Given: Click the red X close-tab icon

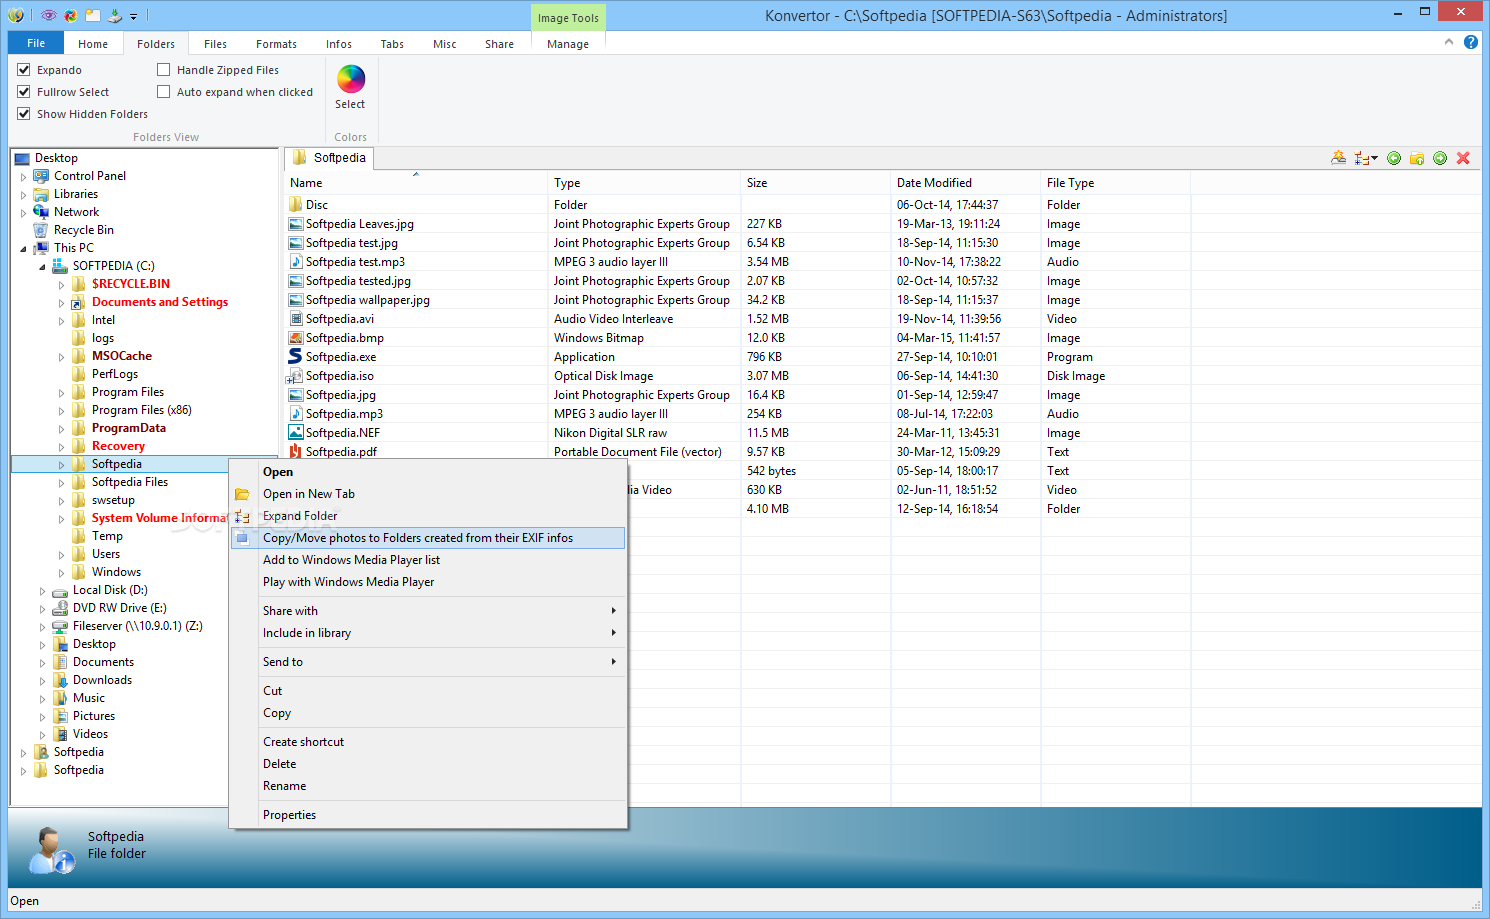Looking at the screenshot, I should pyautogui.click(x=1463, y=158).
